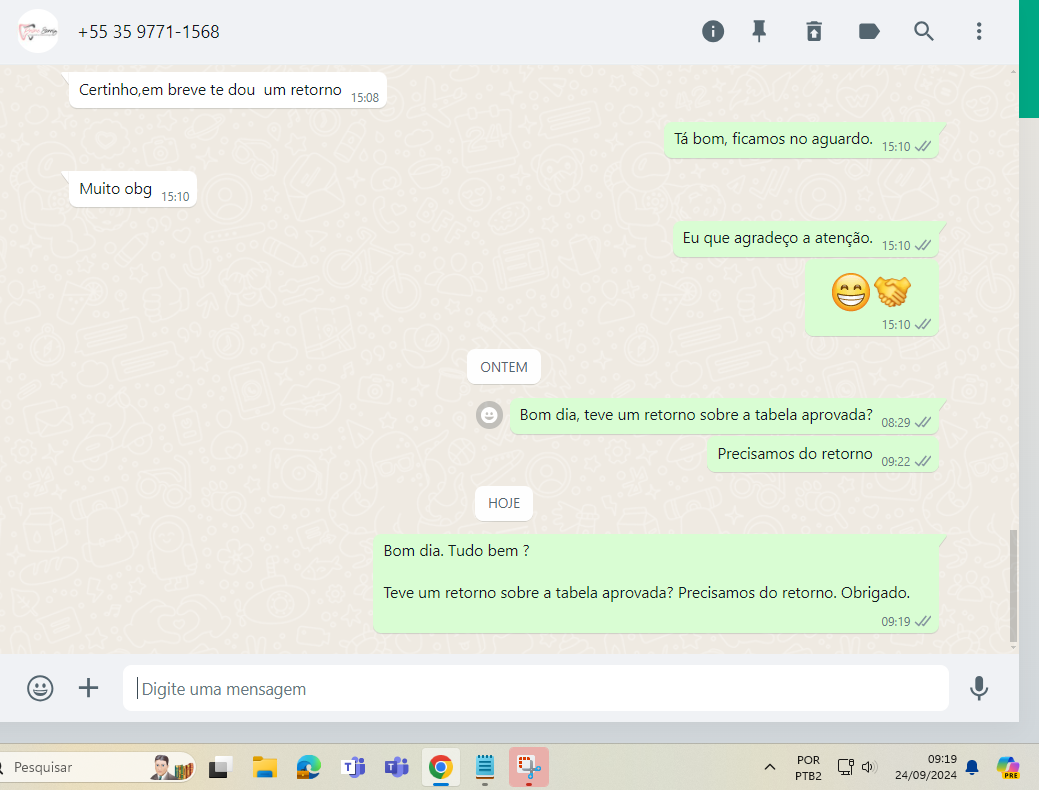Search messages with the magnifier icon

(924, 31)
